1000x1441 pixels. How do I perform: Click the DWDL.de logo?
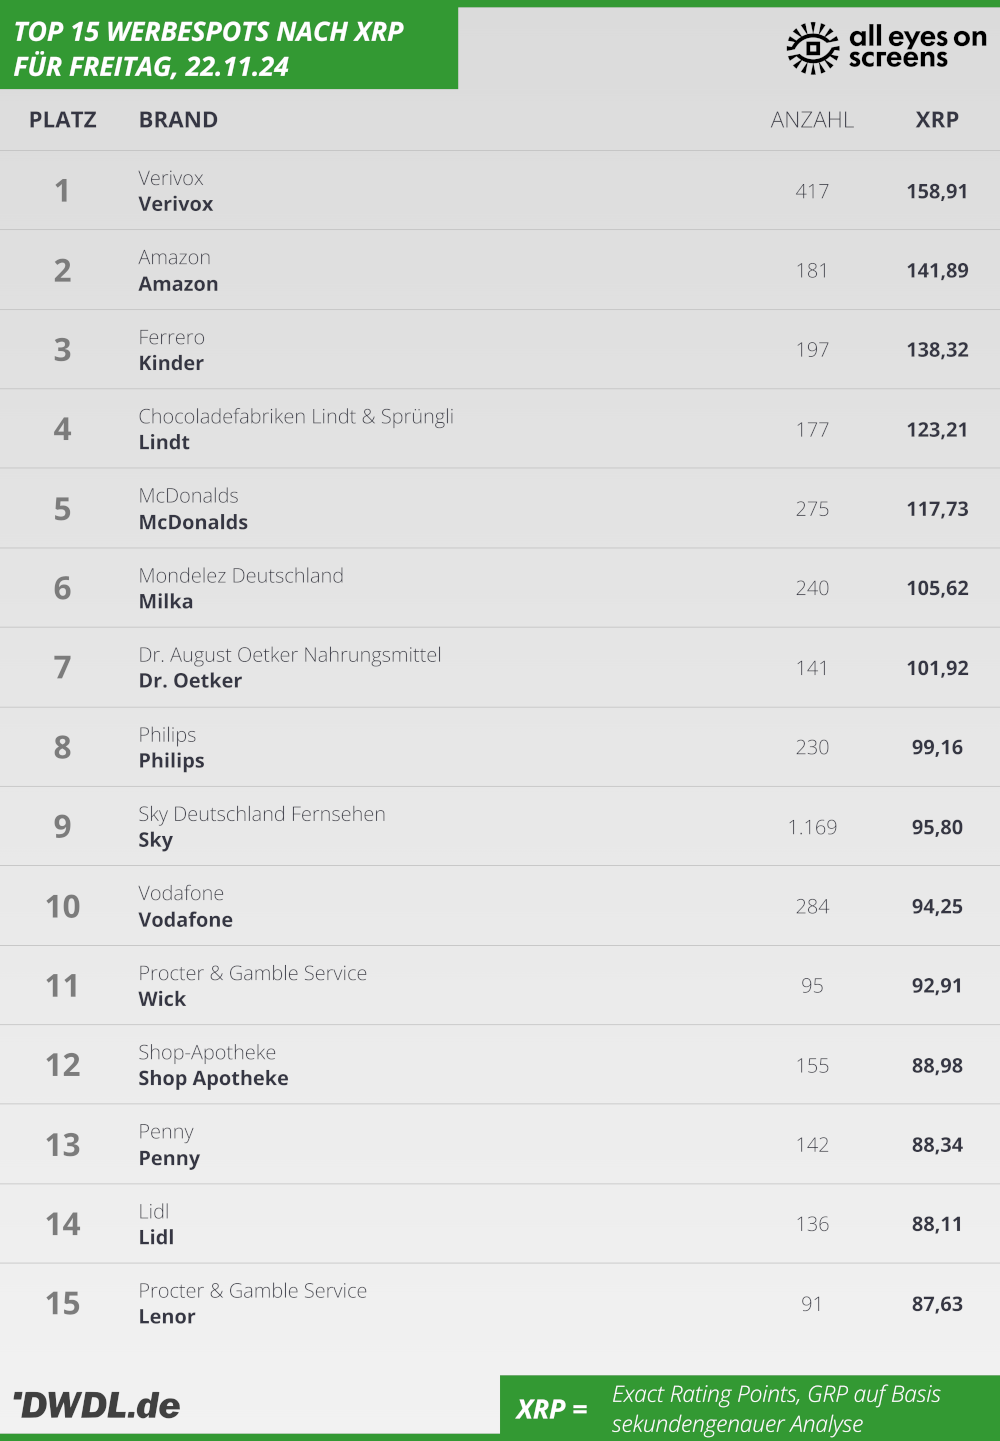[97, 1405]
